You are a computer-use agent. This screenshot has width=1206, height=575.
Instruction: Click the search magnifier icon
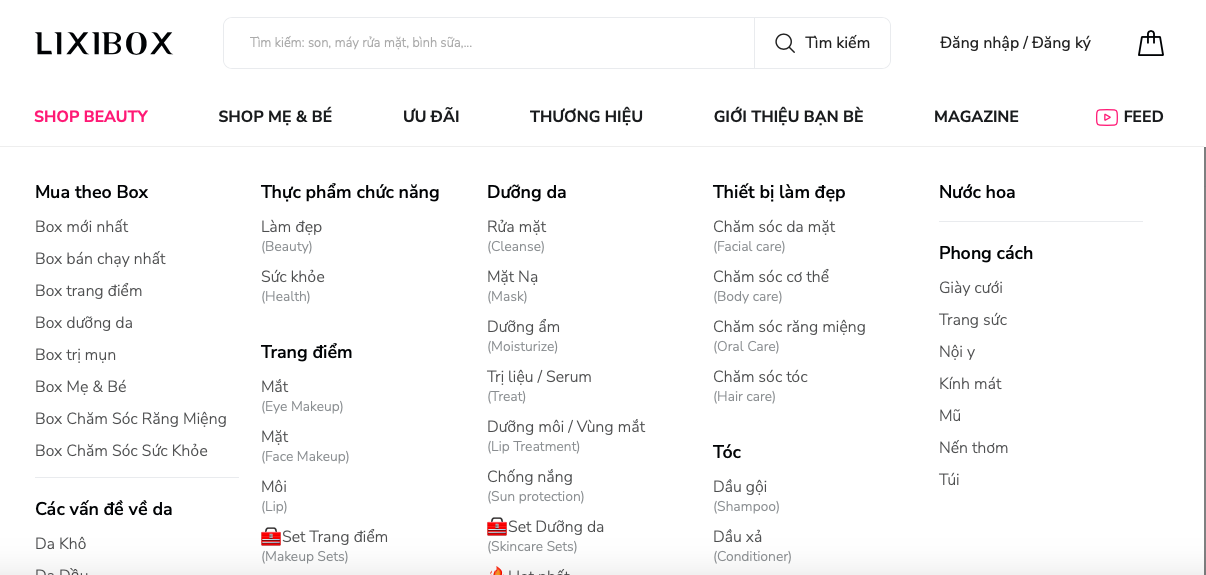click(785, 43)
